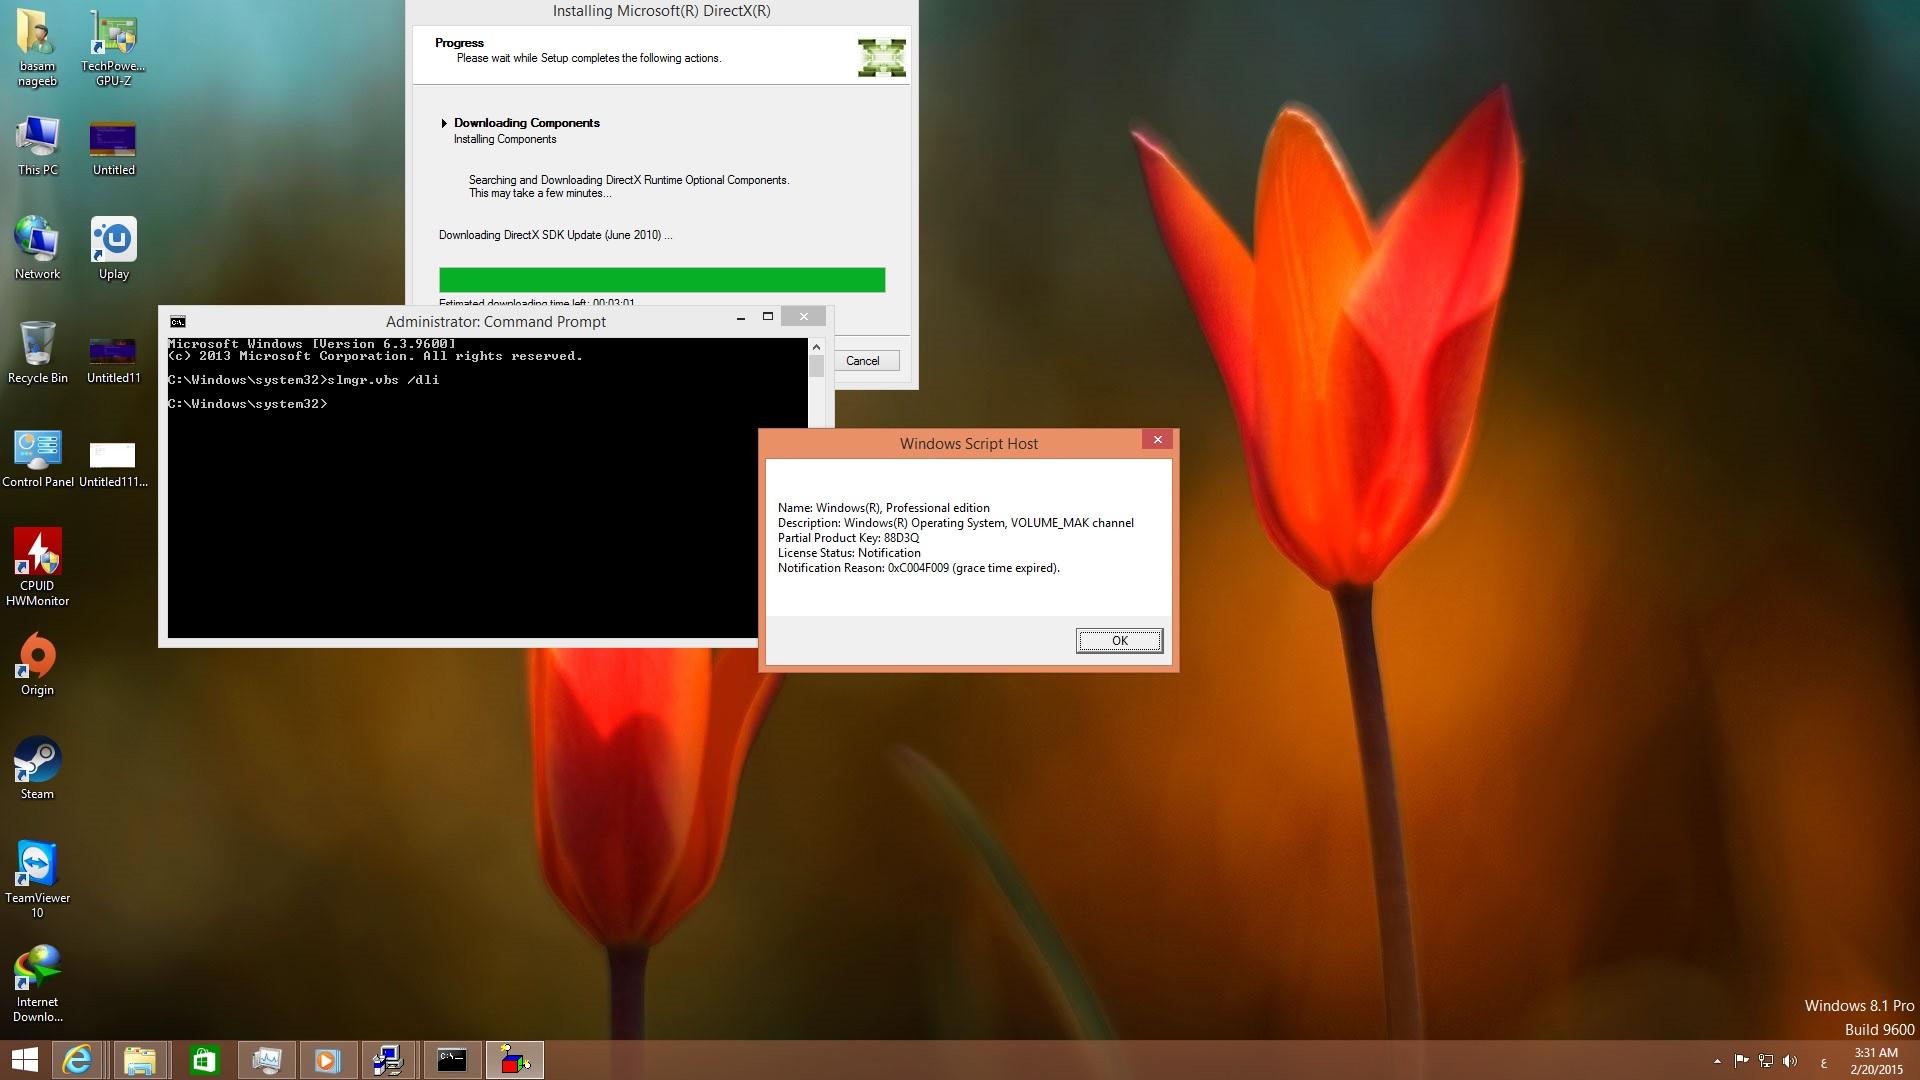The height and width of the screenshot is (1080, 1920).
Task: Show hidden system tray icons
Action: pos(1717,1061)
